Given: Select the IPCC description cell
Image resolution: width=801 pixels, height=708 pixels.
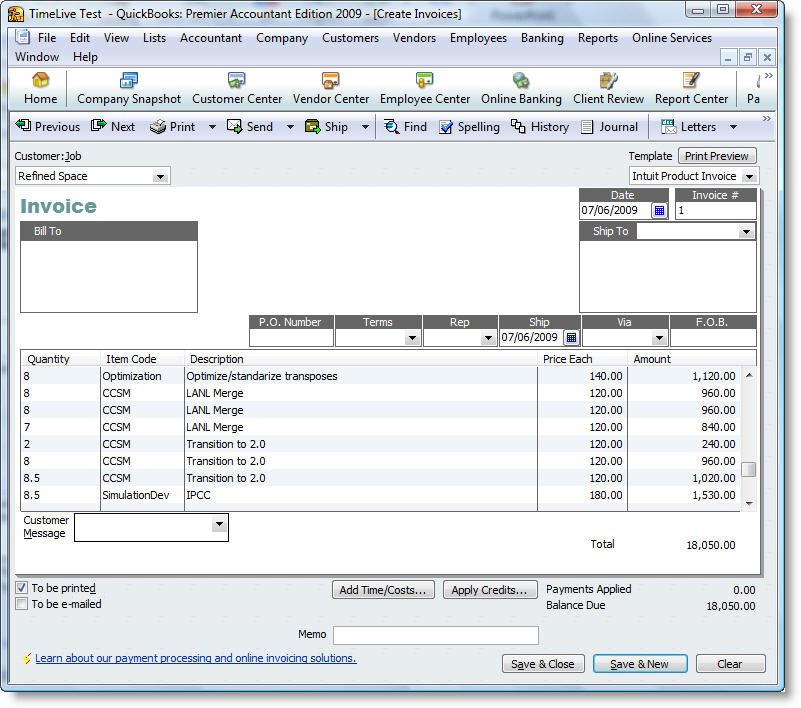Looking at the screenshot, I should (x=361, y=495).
